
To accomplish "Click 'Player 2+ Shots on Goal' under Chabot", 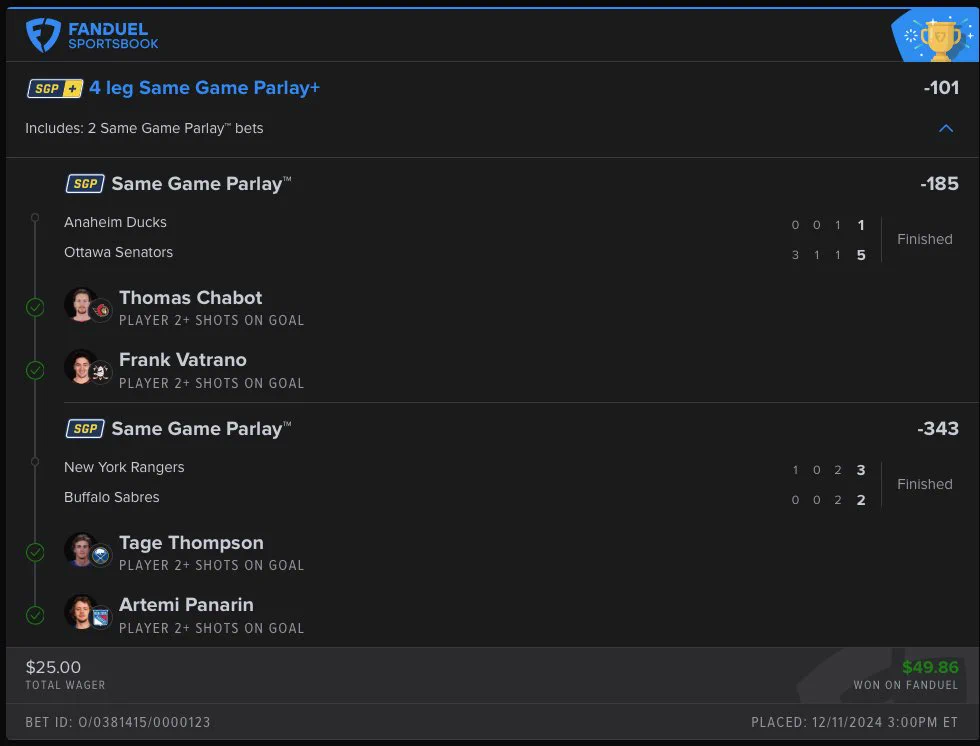I will tap(211, 321).
